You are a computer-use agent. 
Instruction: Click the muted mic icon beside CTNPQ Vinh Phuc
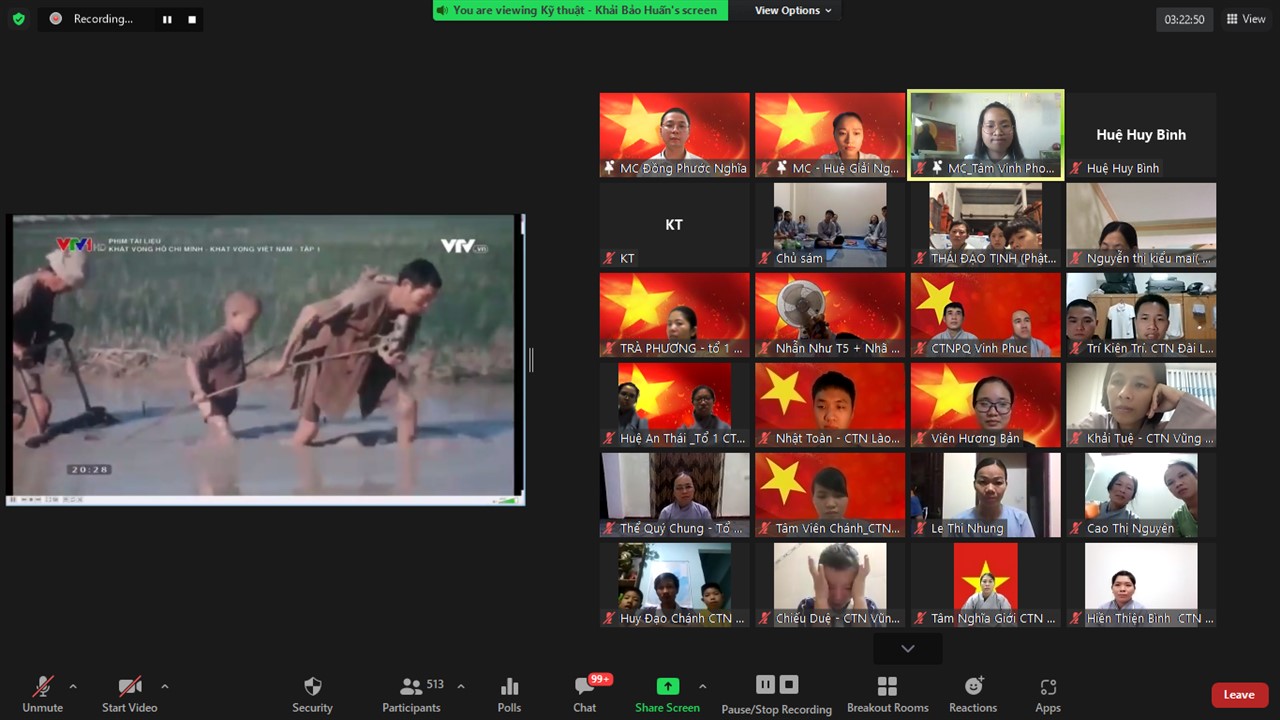point(920,348)
